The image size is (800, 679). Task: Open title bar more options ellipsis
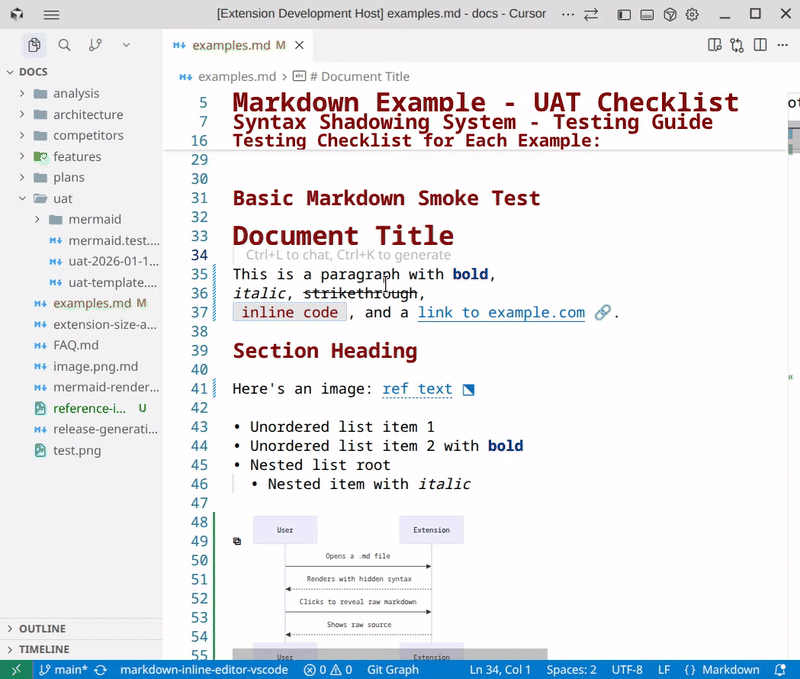[x=567, y=14]
